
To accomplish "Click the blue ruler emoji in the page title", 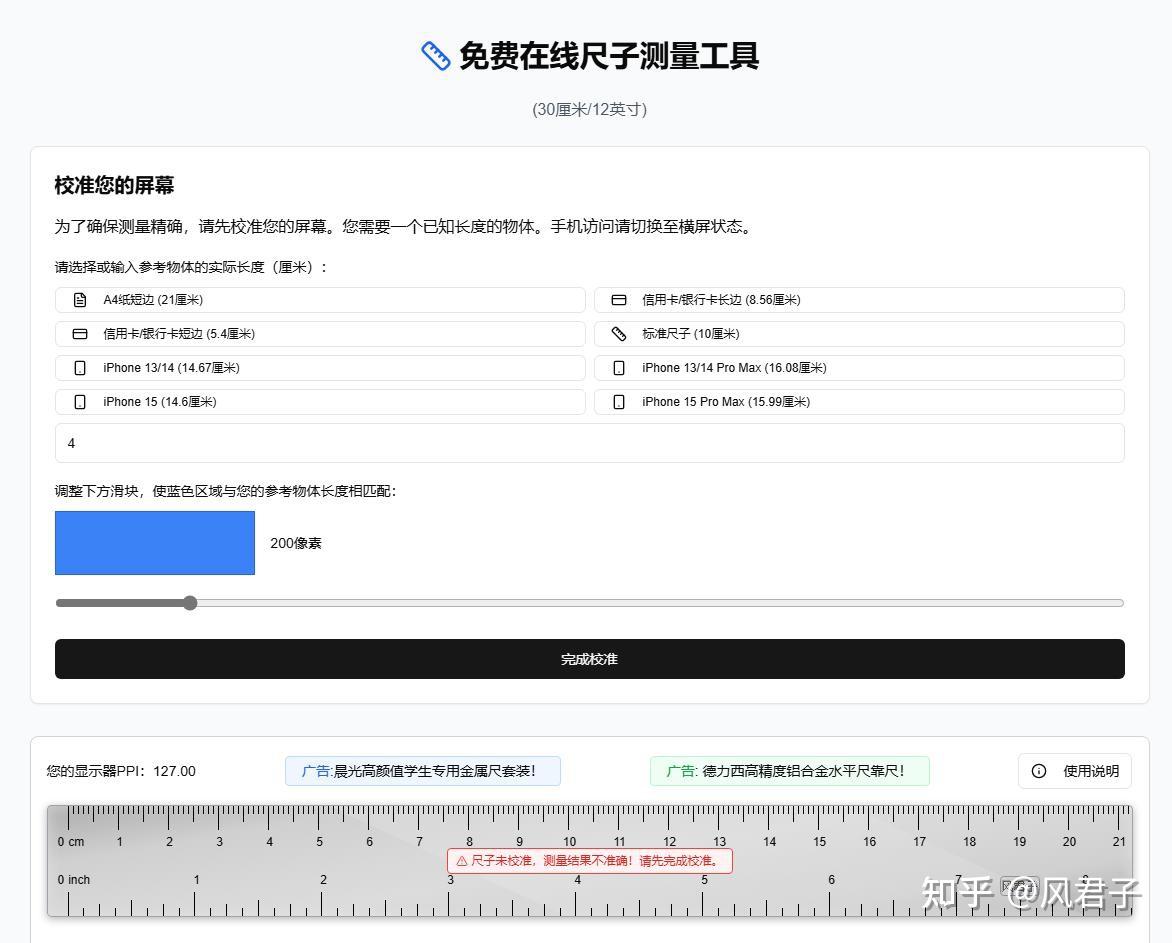I will 435,56.
